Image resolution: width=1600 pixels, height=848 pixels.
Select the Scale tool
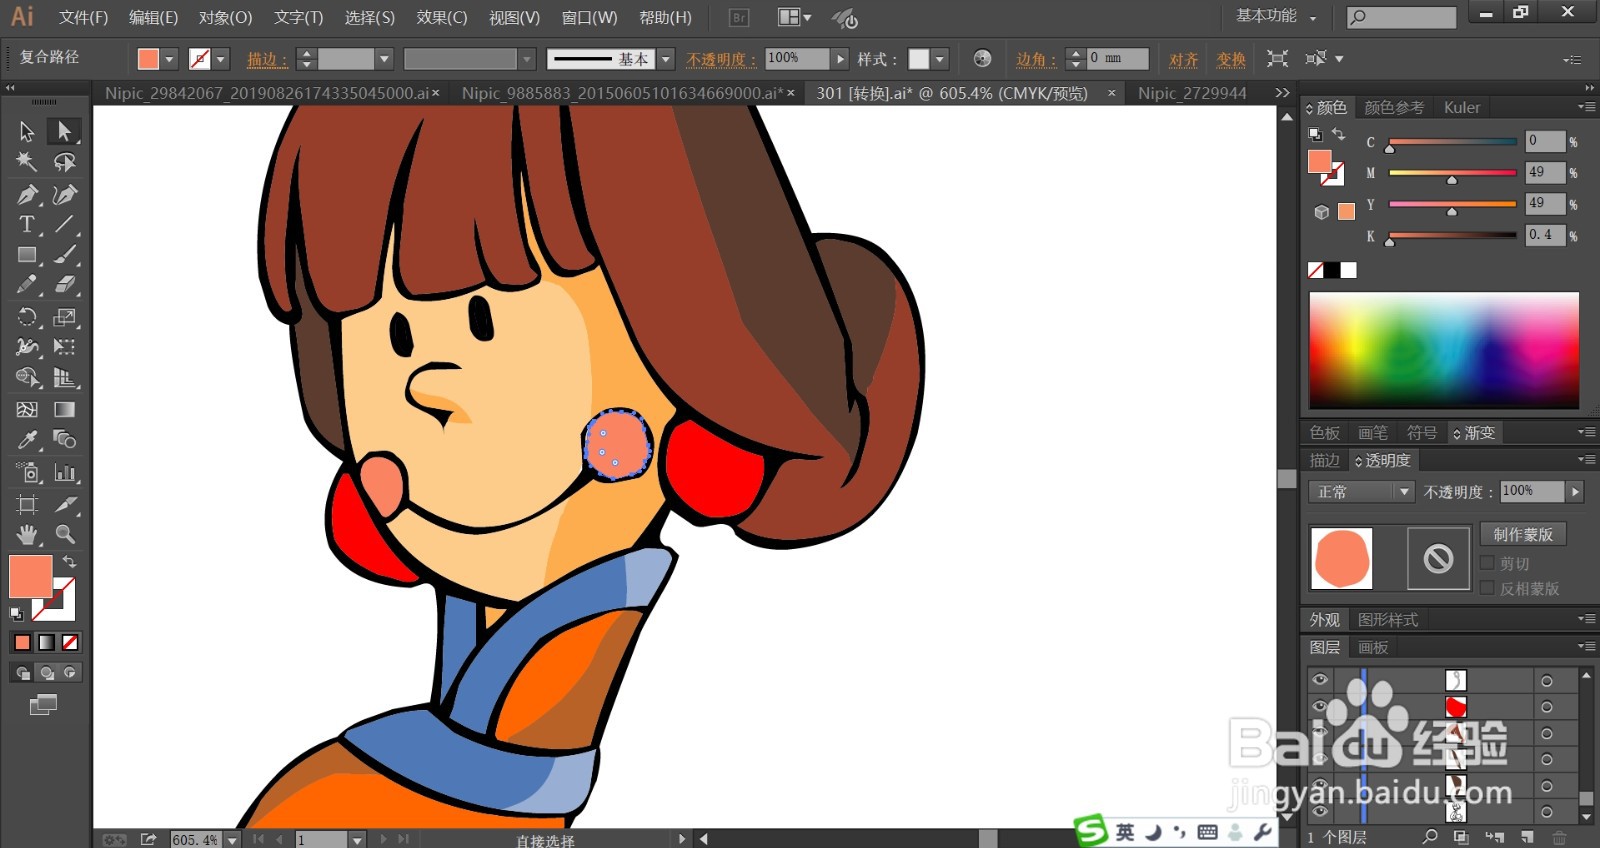(x=64, y=317)
